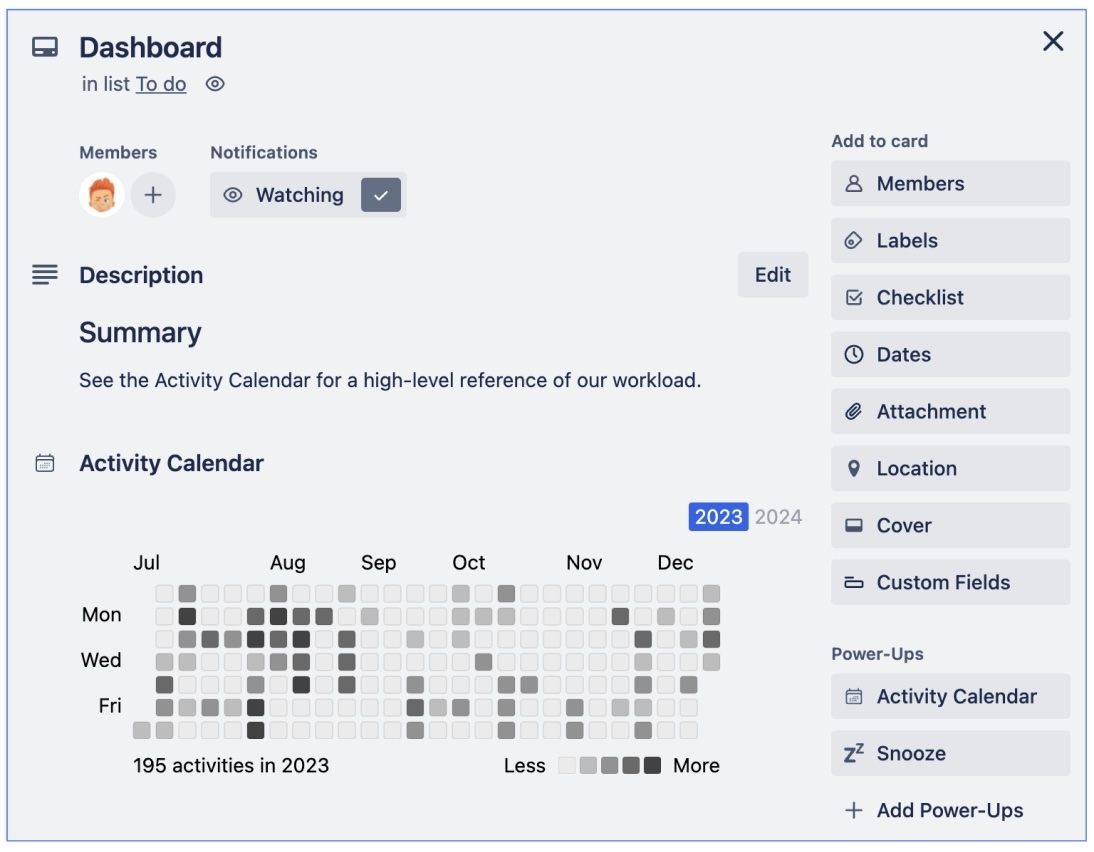Image resolution: width=1094 pixels, height=852 pixels.
Task: Add a Checklist to the card
Action: click(x=950, y=298)
